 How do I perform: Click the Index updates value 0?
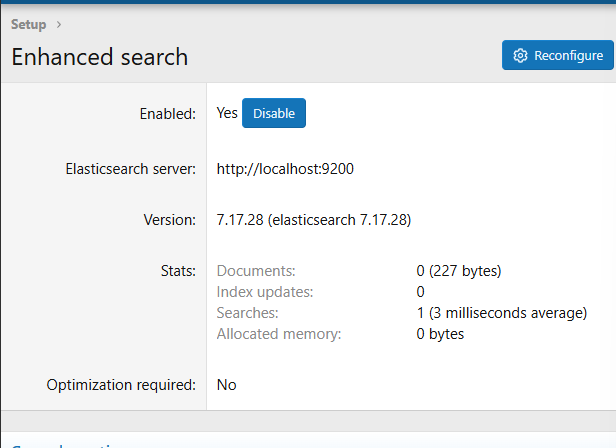(420, 292)
